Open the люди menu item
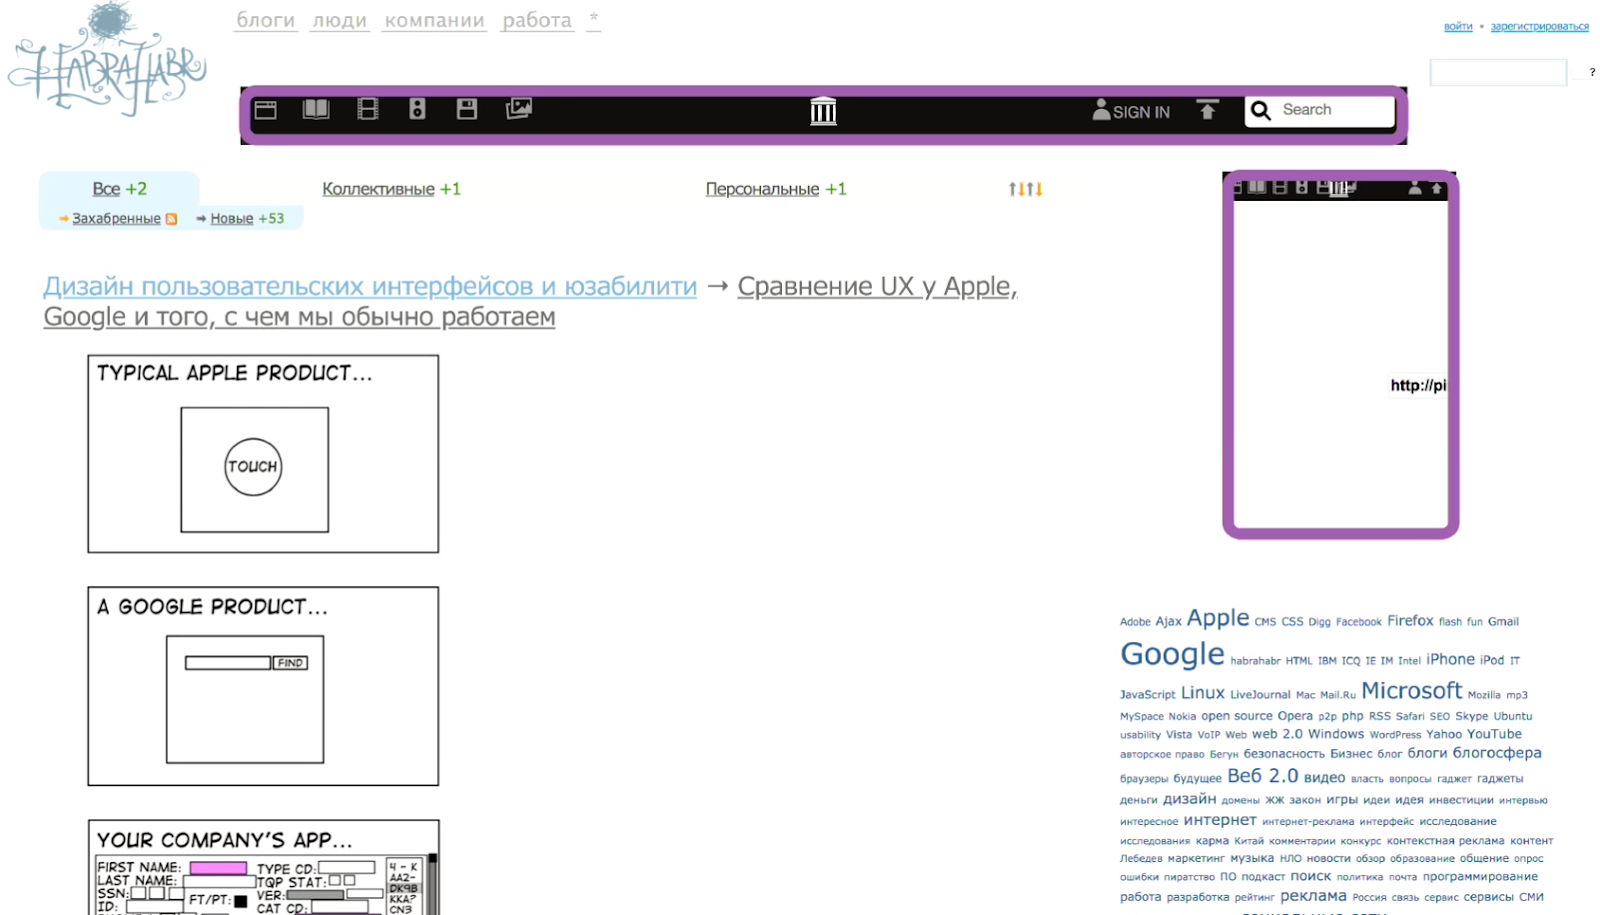1600x915 pixels. (340, 20)
